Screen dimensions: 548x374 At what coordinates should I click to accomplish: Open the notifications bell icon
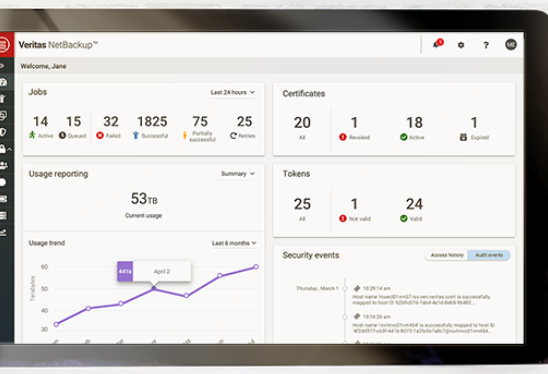click(x=437, y=44)
